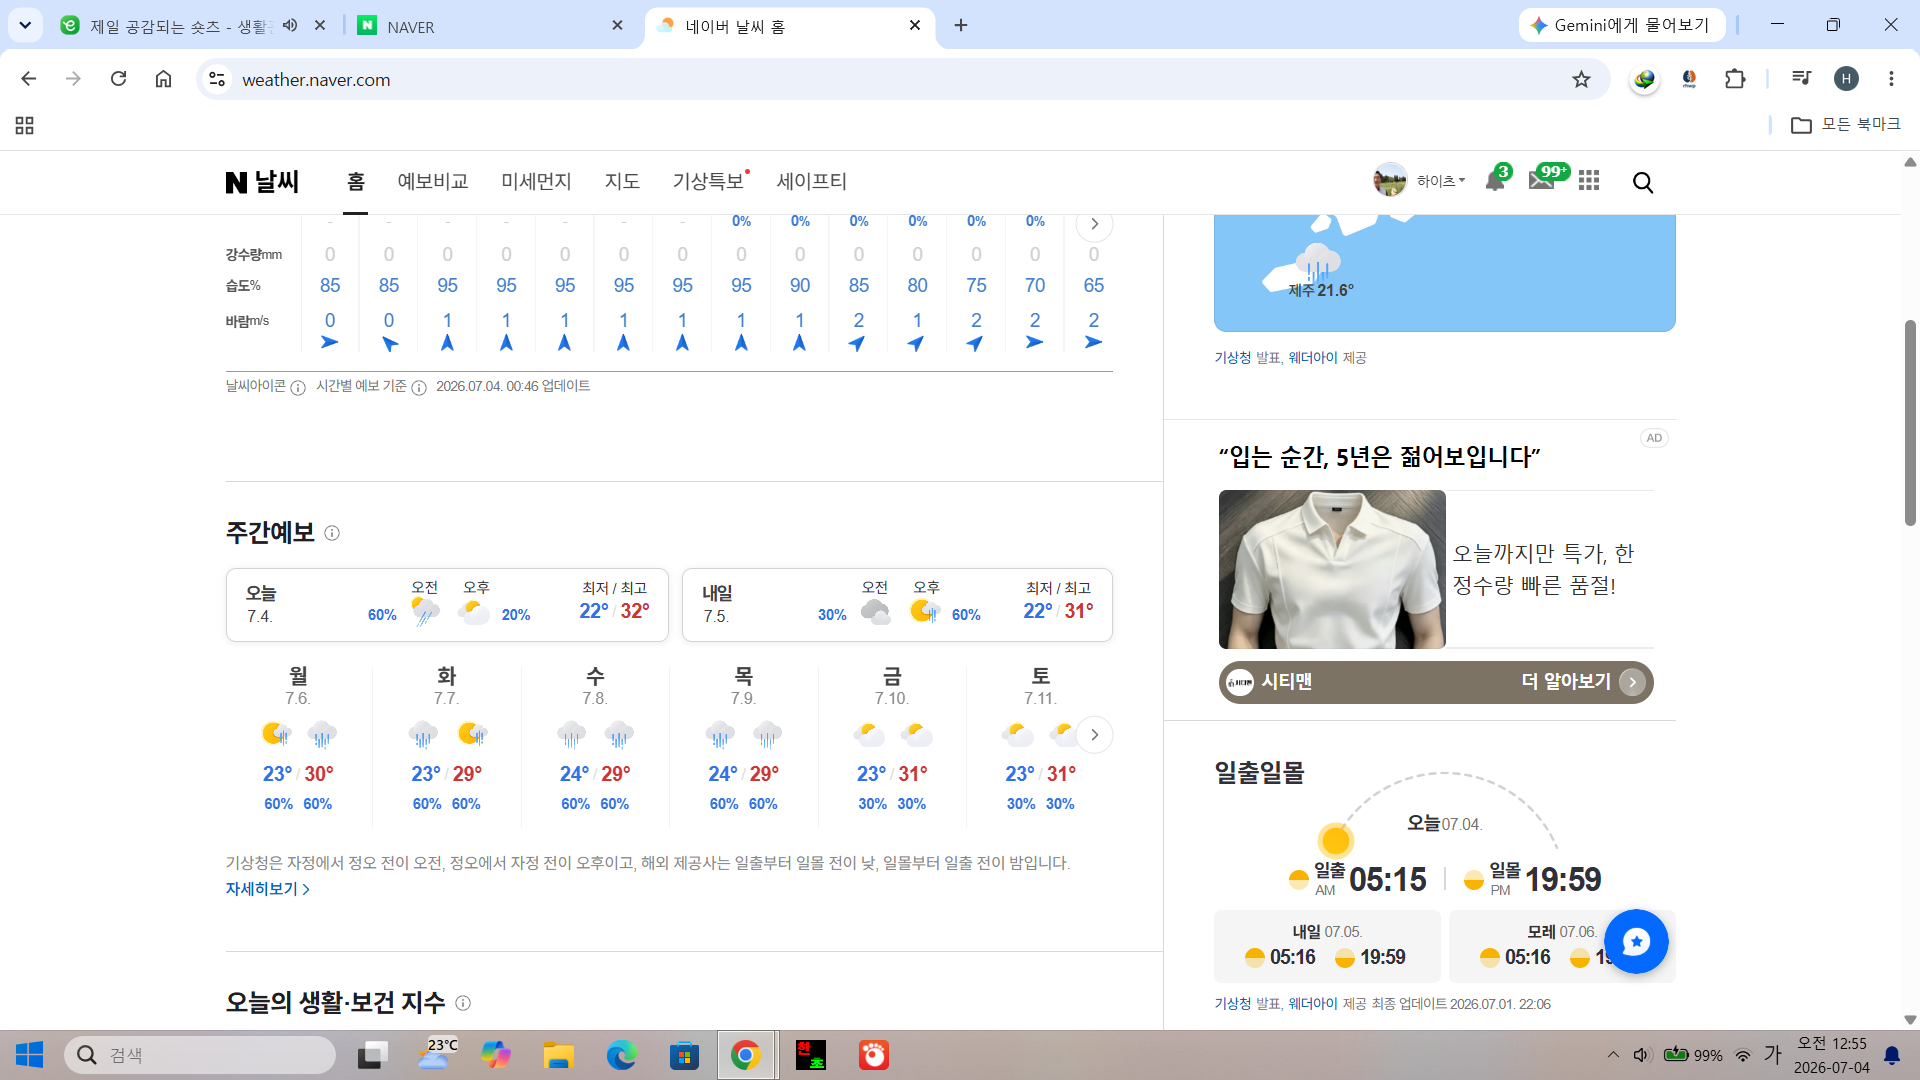Image resolution: width=1920 pixels, height=1080 pixels.
Task: Open the blue chat assistant floating button
Action: coord(1636,941)
